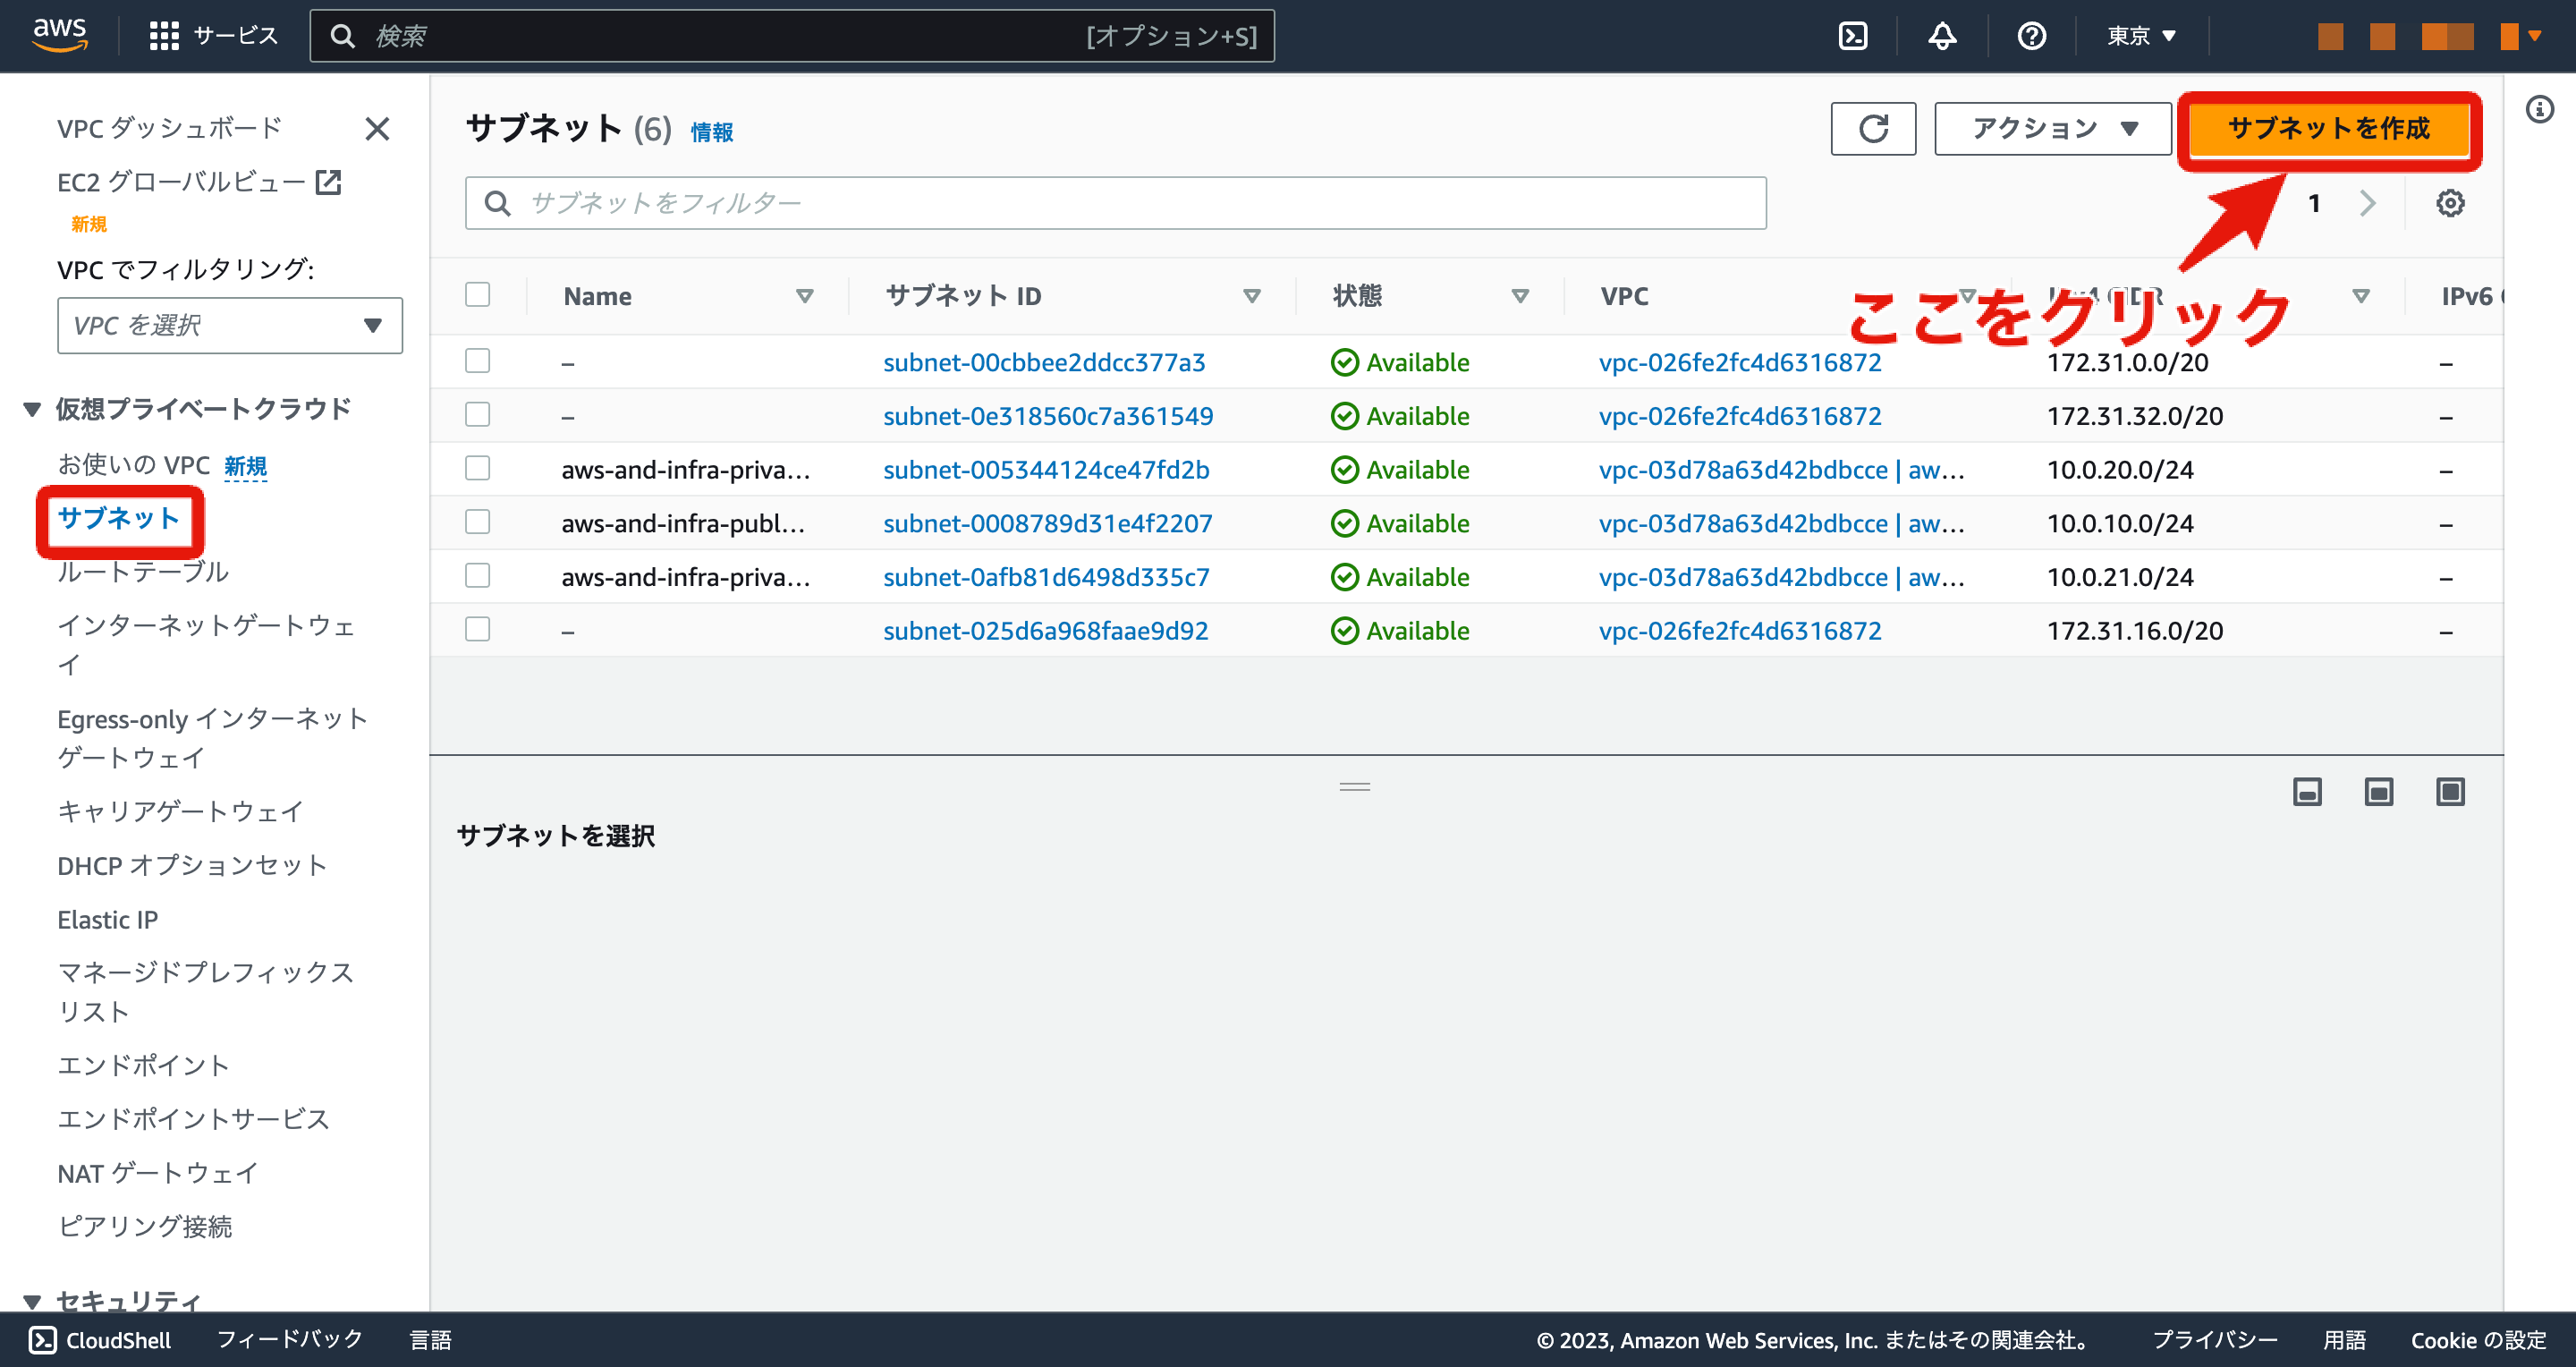Click the info panel icon at right edge
Screen dimensions: 2576x1367
2540,109
